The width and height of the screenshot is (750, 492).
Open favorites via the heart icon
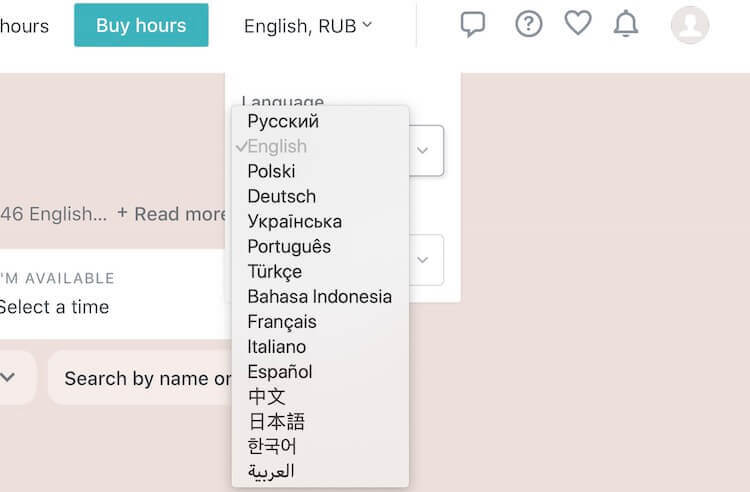[578, 24]
